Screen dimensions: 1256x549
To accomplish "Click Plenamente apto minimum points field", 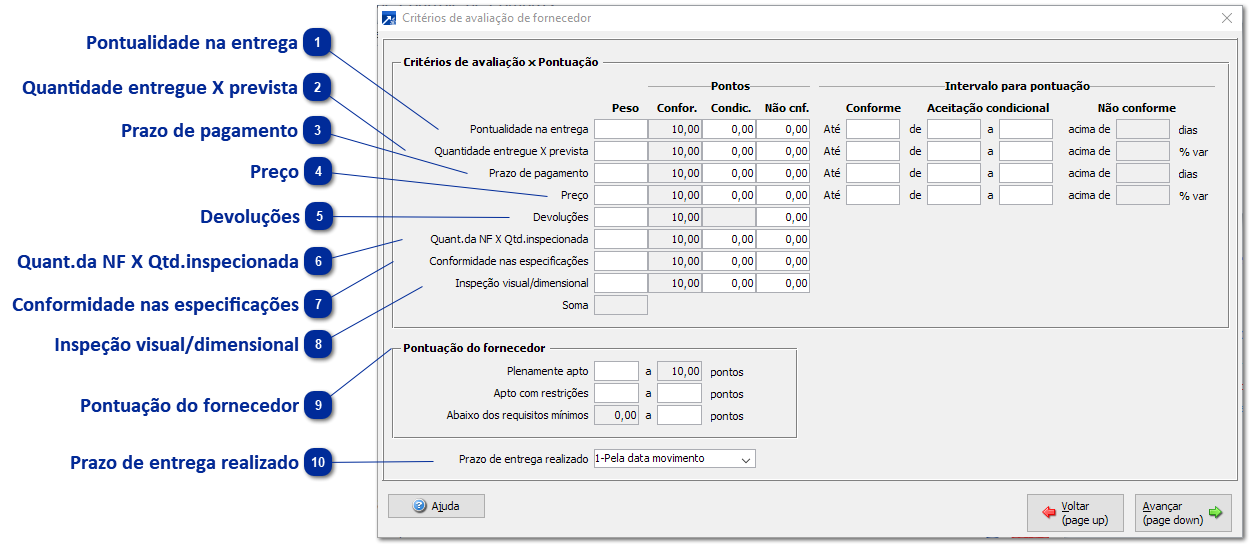I will coord(616,371).
